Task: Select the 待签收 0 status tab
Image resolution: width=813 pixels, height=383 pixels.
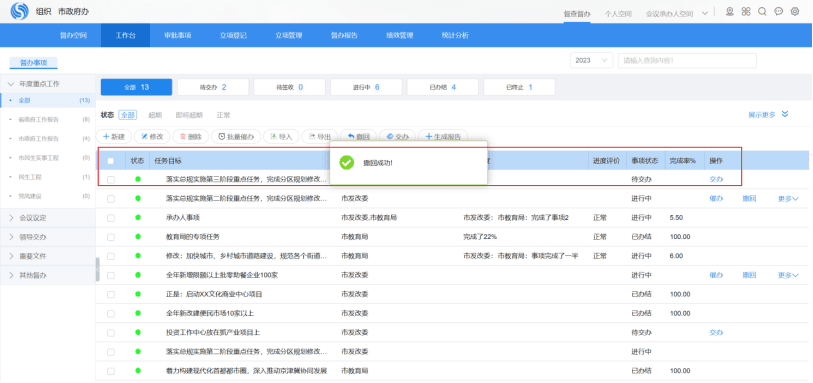Action: (x=289, y=87)
